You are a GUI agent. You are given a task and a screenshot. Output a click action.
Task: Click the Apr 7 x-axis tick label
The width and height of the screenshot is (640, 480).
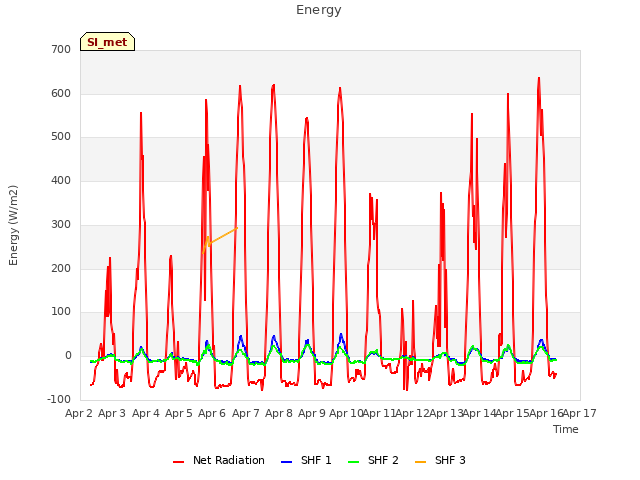pos(246,413)
